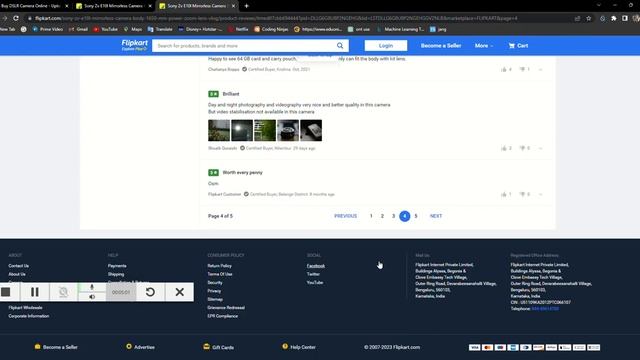Open the Cart
This screenshot has height=360, width=640.
518,46
